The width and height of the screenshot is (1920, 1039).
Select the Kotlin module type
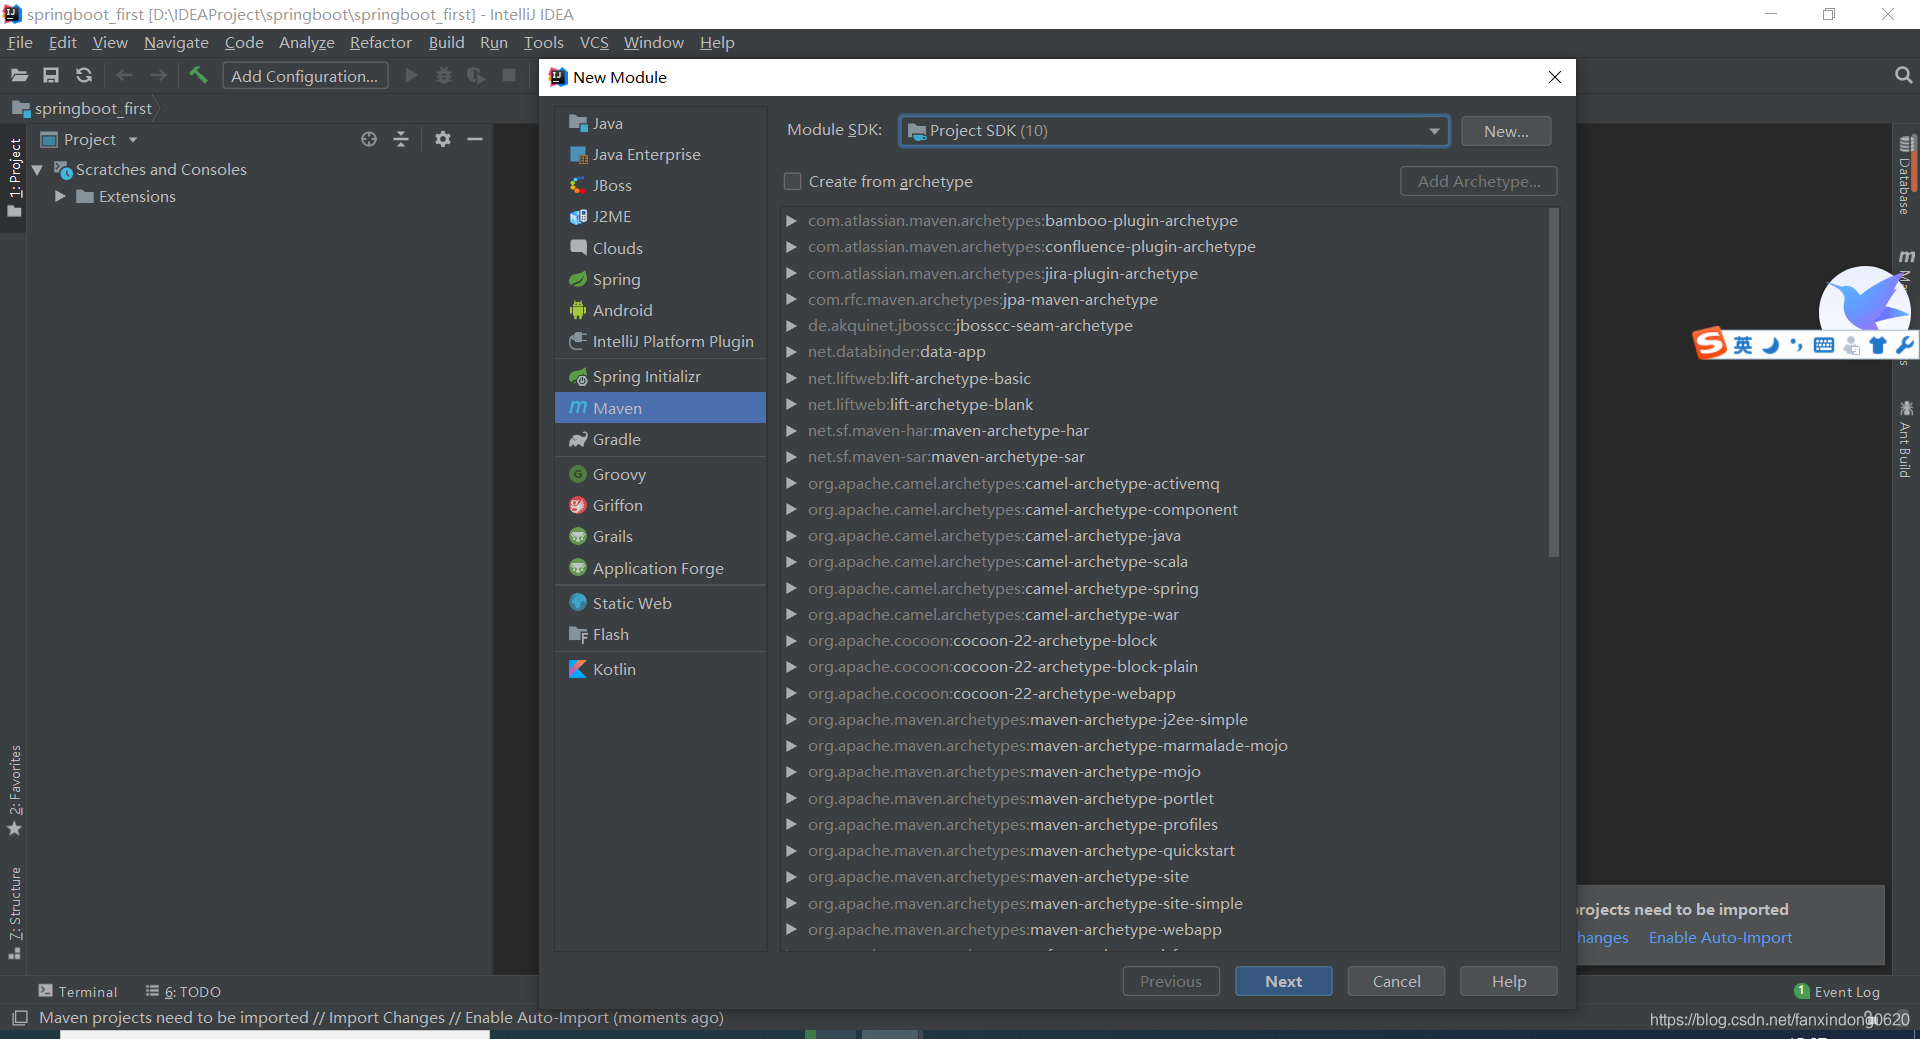click(x=660, y=669)
